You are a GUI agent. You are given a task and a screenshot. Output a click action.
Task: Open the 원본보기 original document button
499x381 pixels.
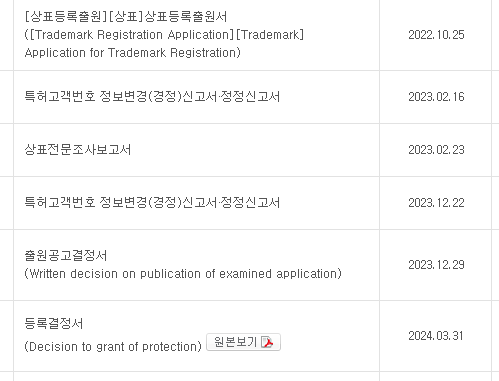[x=243, y=342]
